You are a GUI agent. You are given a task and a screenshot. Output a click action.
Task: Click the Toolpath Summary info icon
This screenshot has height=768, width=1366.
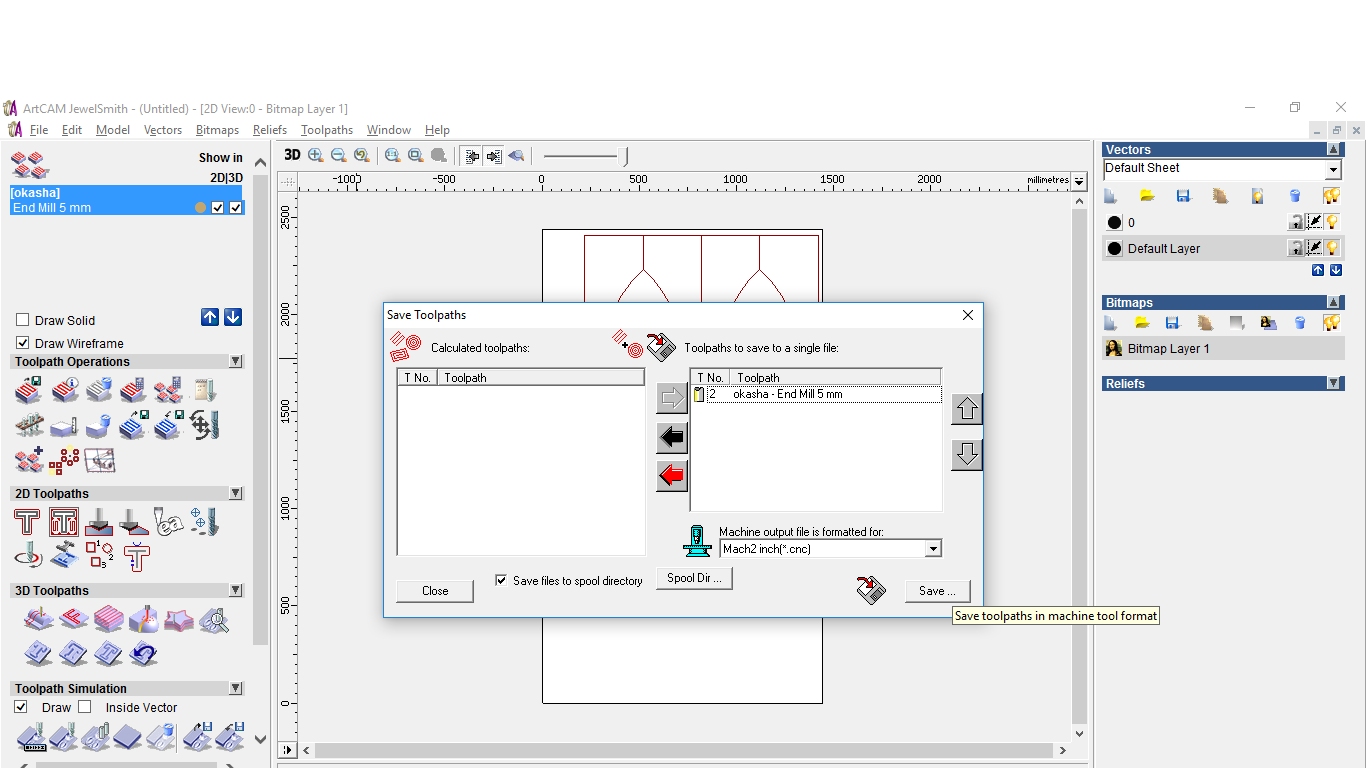[x=64, y=390]
